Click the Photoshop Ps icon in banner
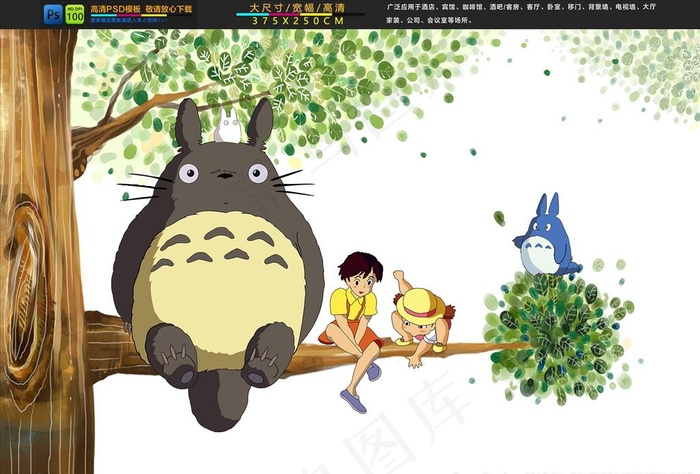This screenshot has height=474, width=700. coord(53,14)
